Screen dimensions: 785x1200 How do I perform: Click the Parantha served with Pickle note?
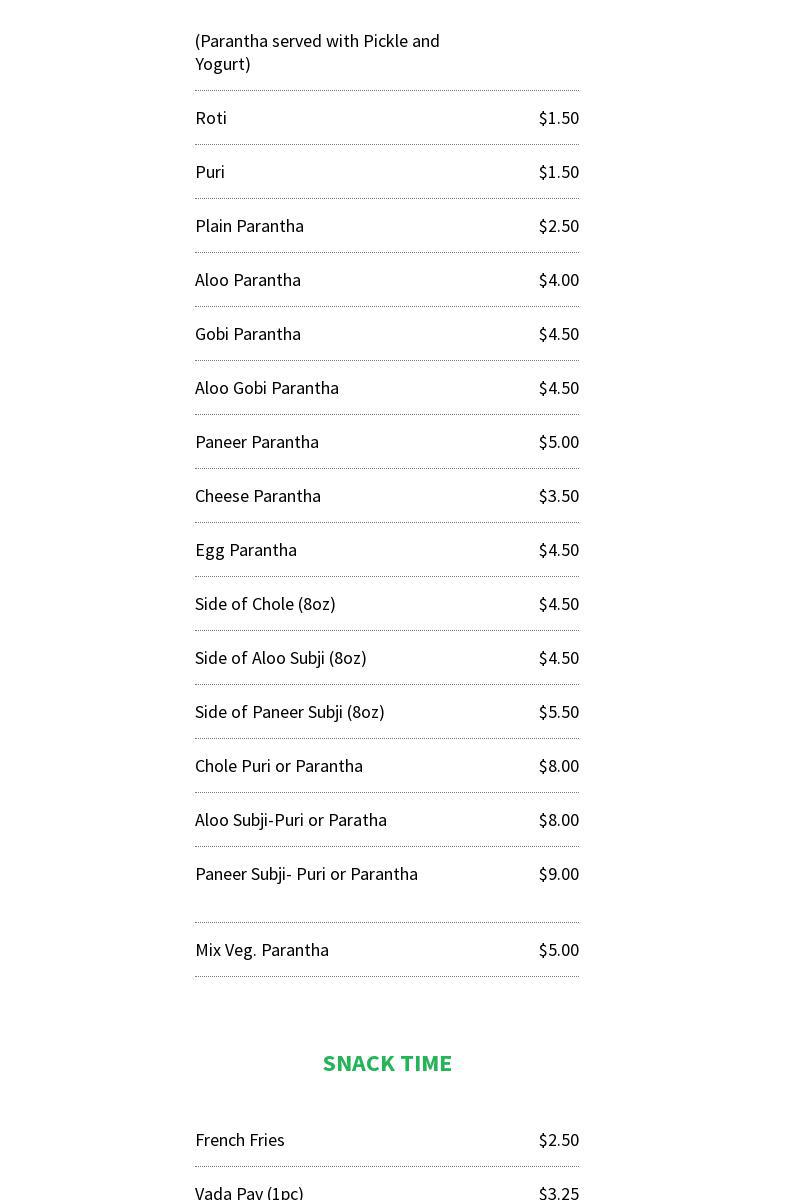[317, 52]
